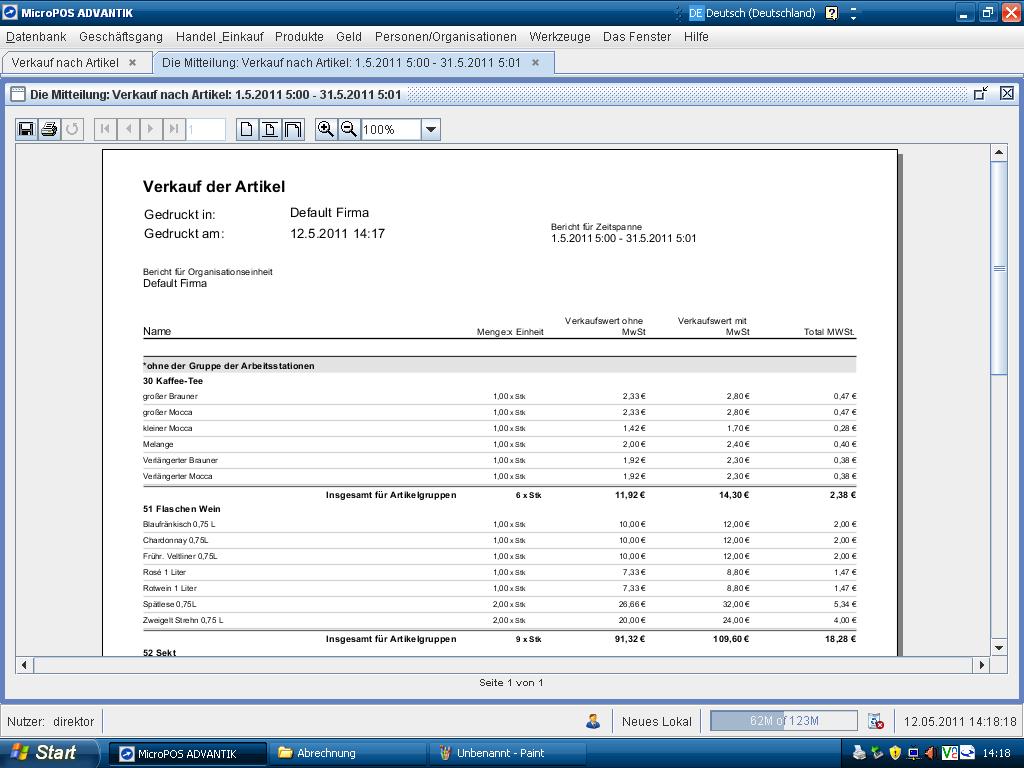Screen dimensions: 1024x768
Task: Open the Produkte menu
Action: [x=299, y=37]
